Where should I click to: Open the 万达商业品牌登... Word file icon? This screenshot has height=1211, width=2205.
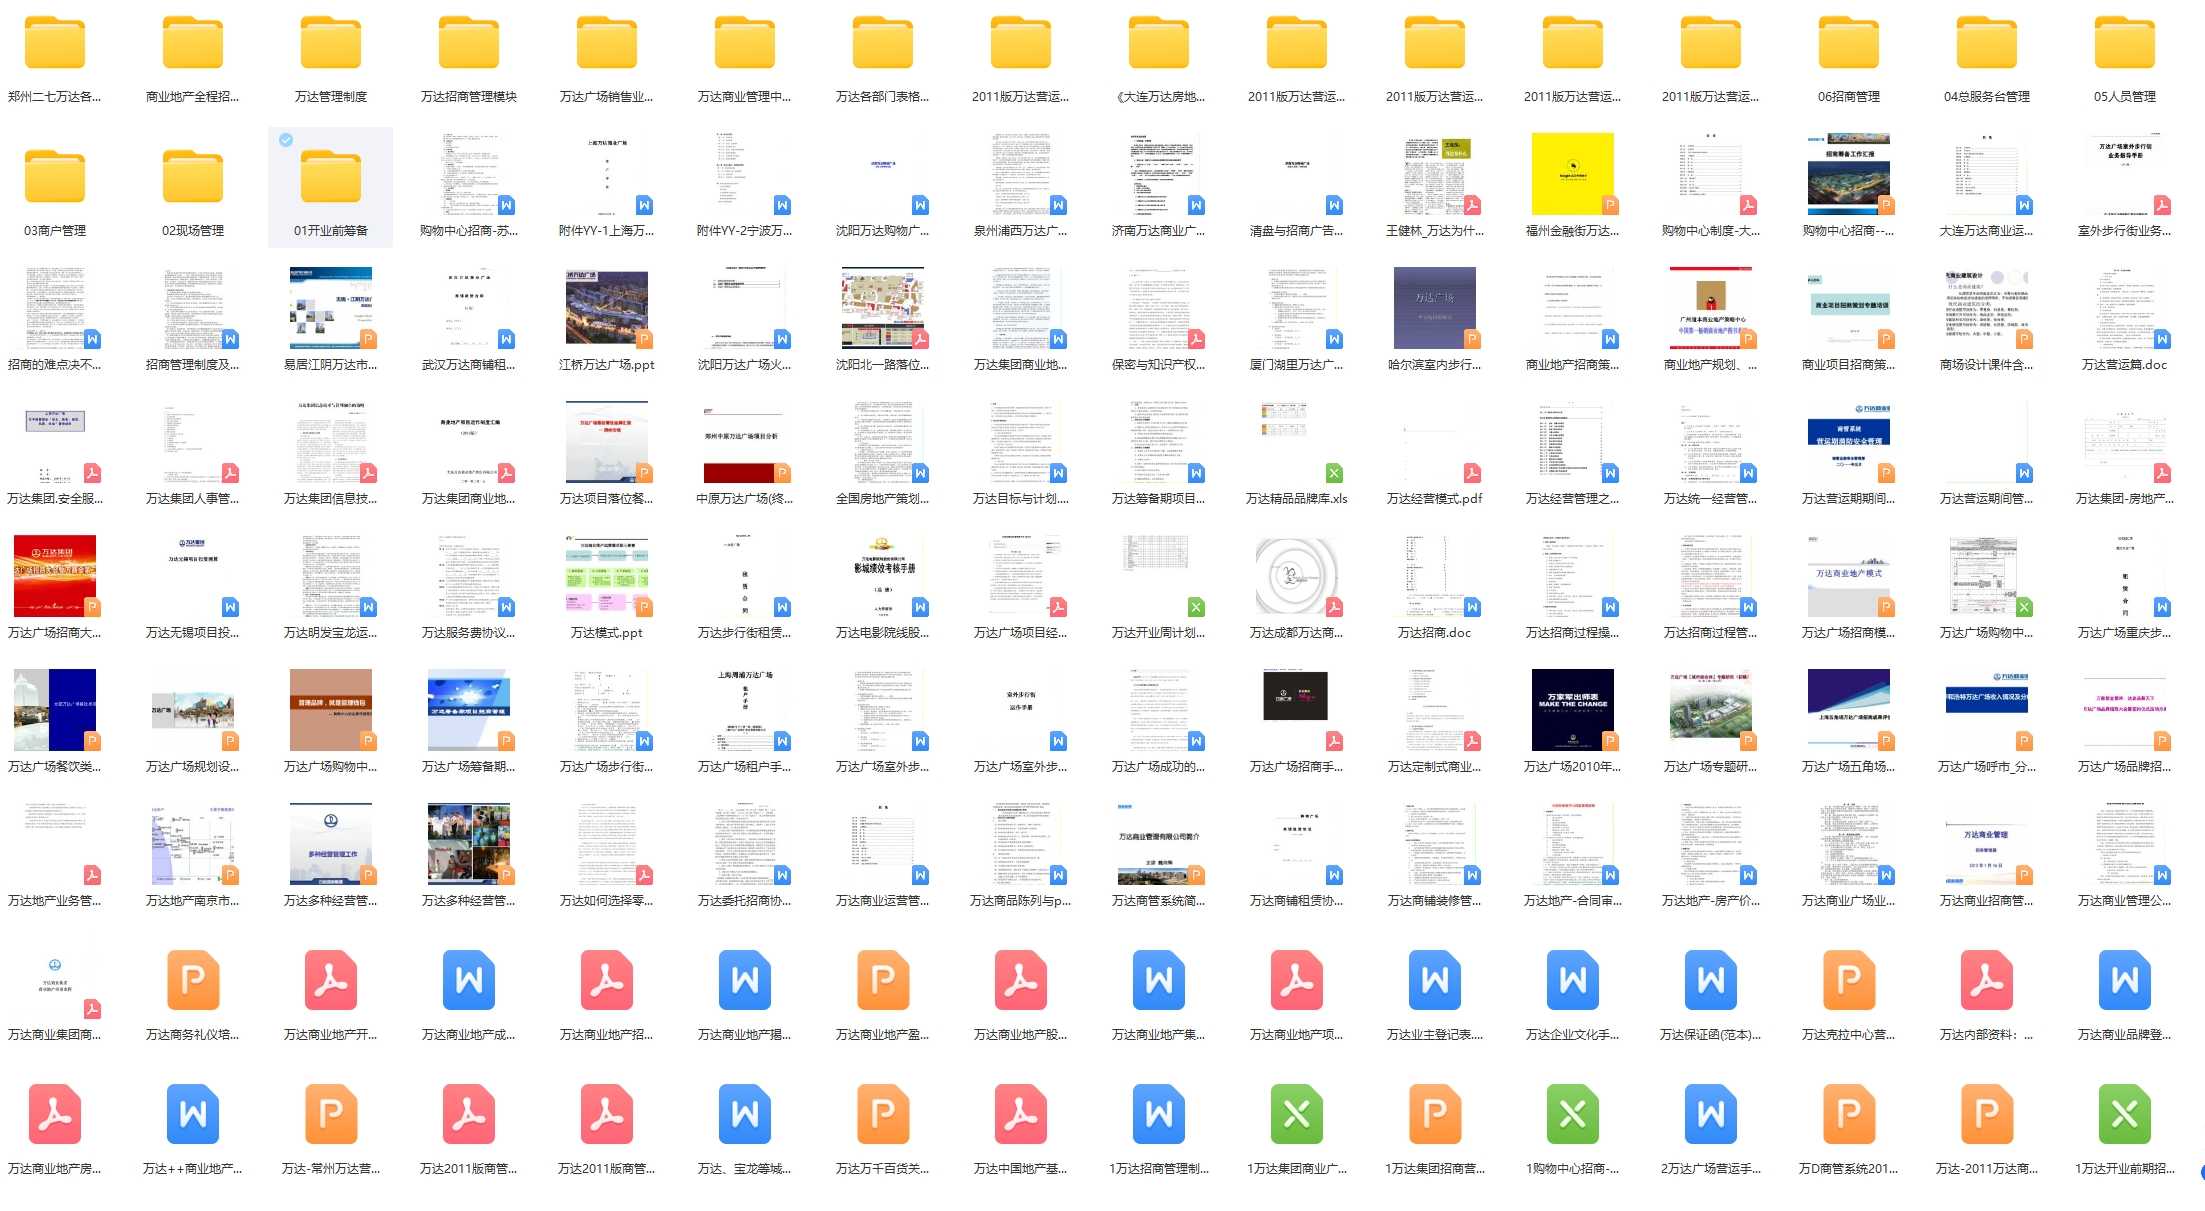tap(2125, 981)
